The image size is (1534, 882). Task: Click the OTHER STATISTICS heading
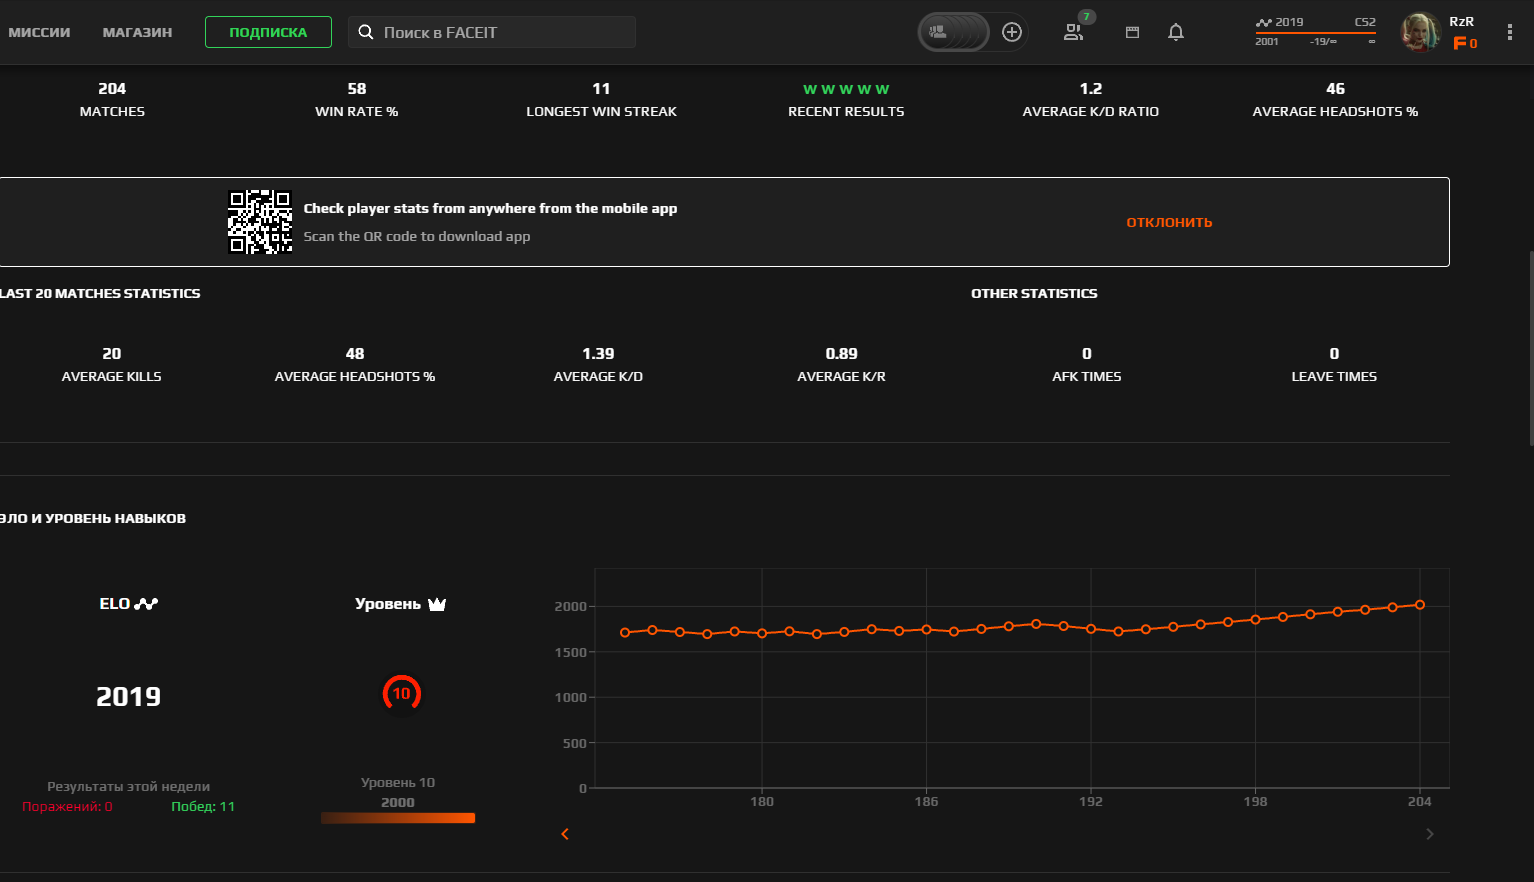click(1034, 293)
